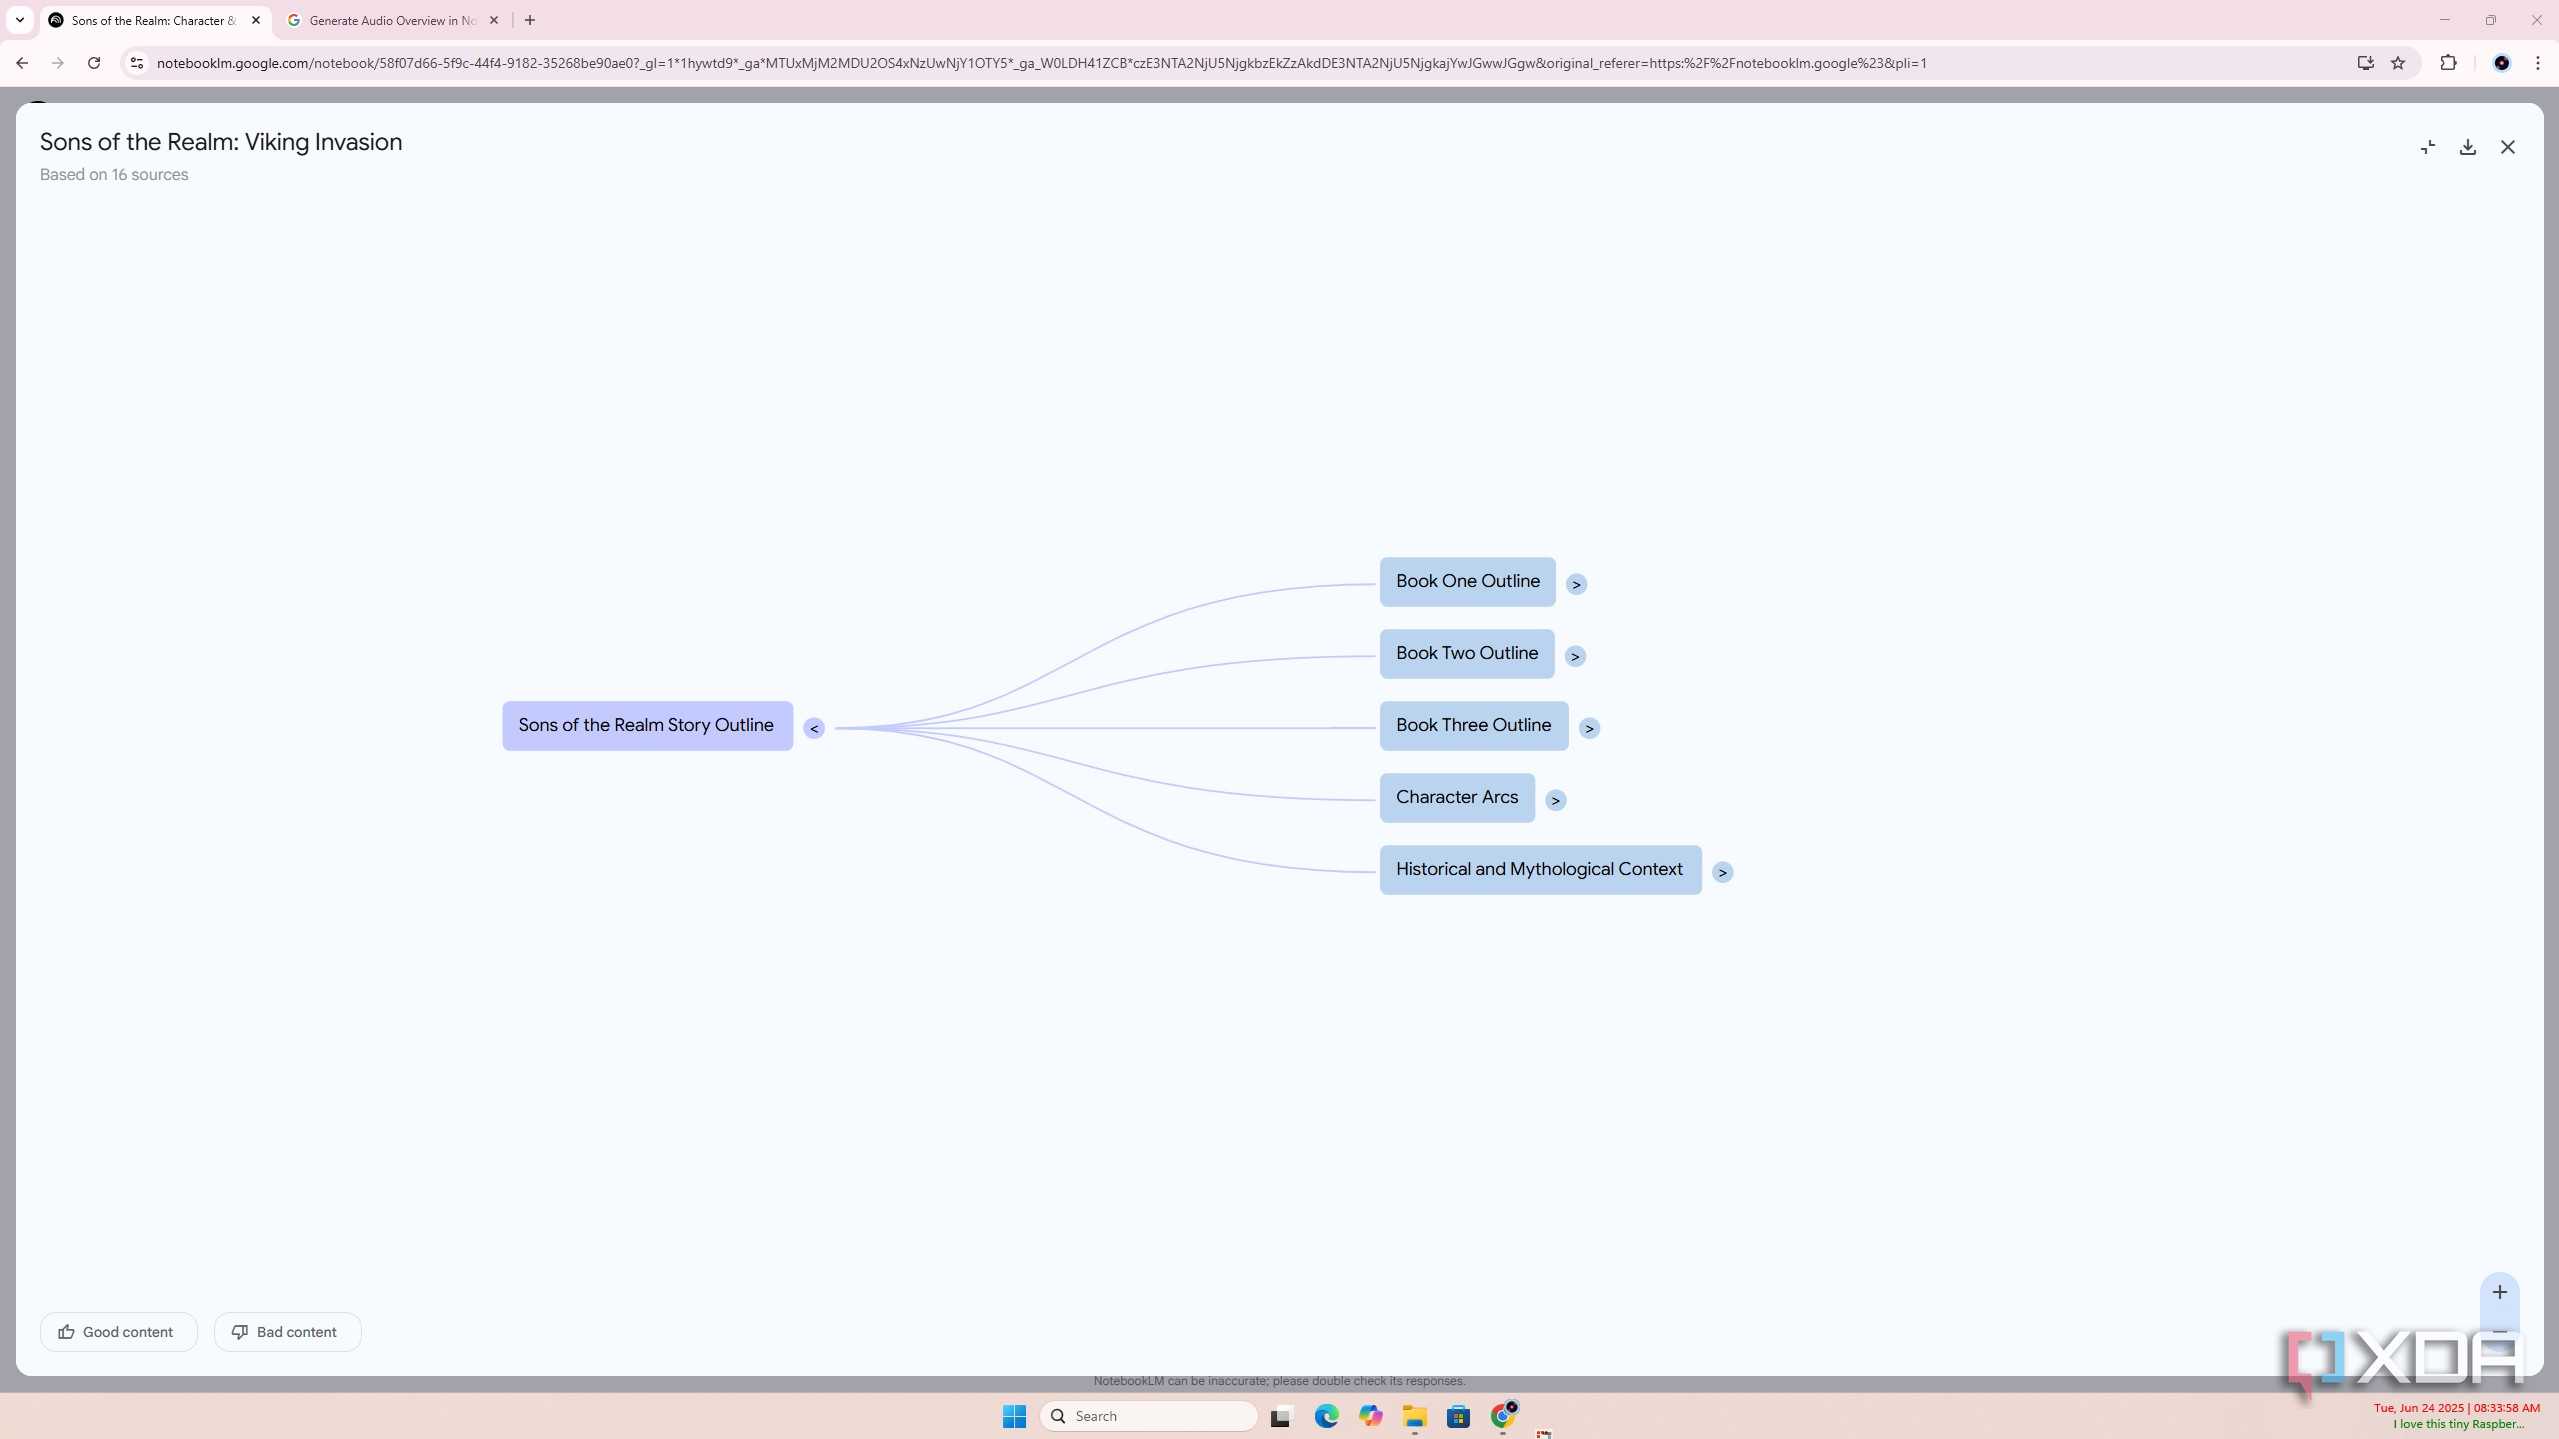Open Chrome three-dot menu
Screen dimensions: 2559x1439
click(x=2538, y=63)
